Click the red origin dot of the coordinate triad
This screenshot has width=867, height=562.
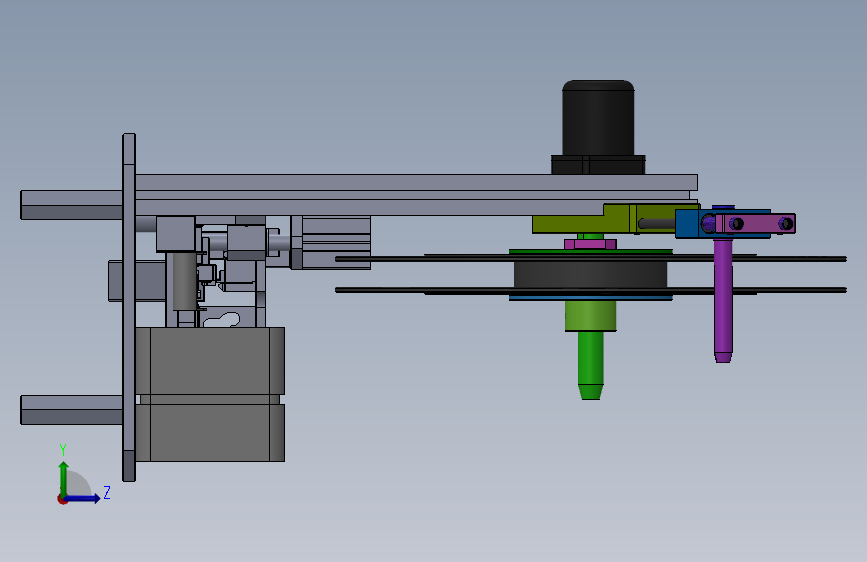click(x=62, y=499)
